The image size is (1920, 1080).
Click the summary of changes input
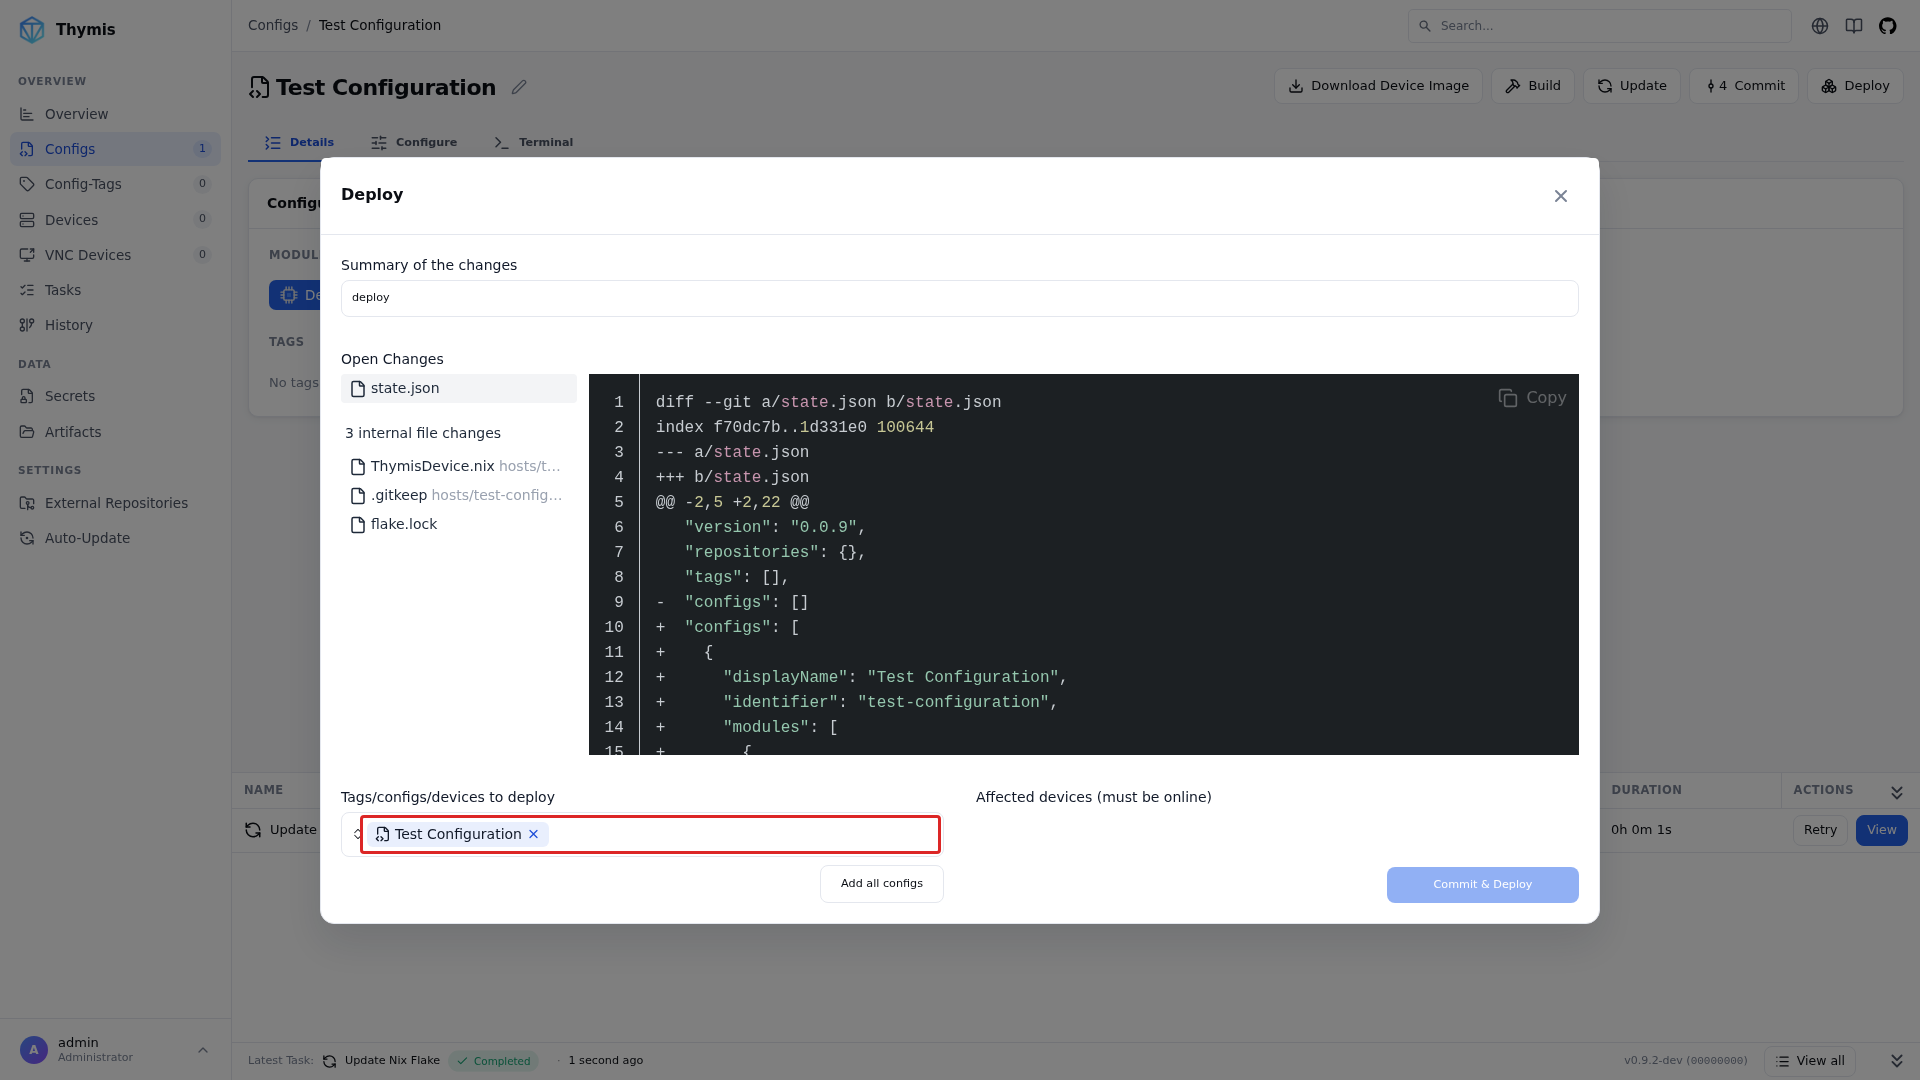[960, 298]
